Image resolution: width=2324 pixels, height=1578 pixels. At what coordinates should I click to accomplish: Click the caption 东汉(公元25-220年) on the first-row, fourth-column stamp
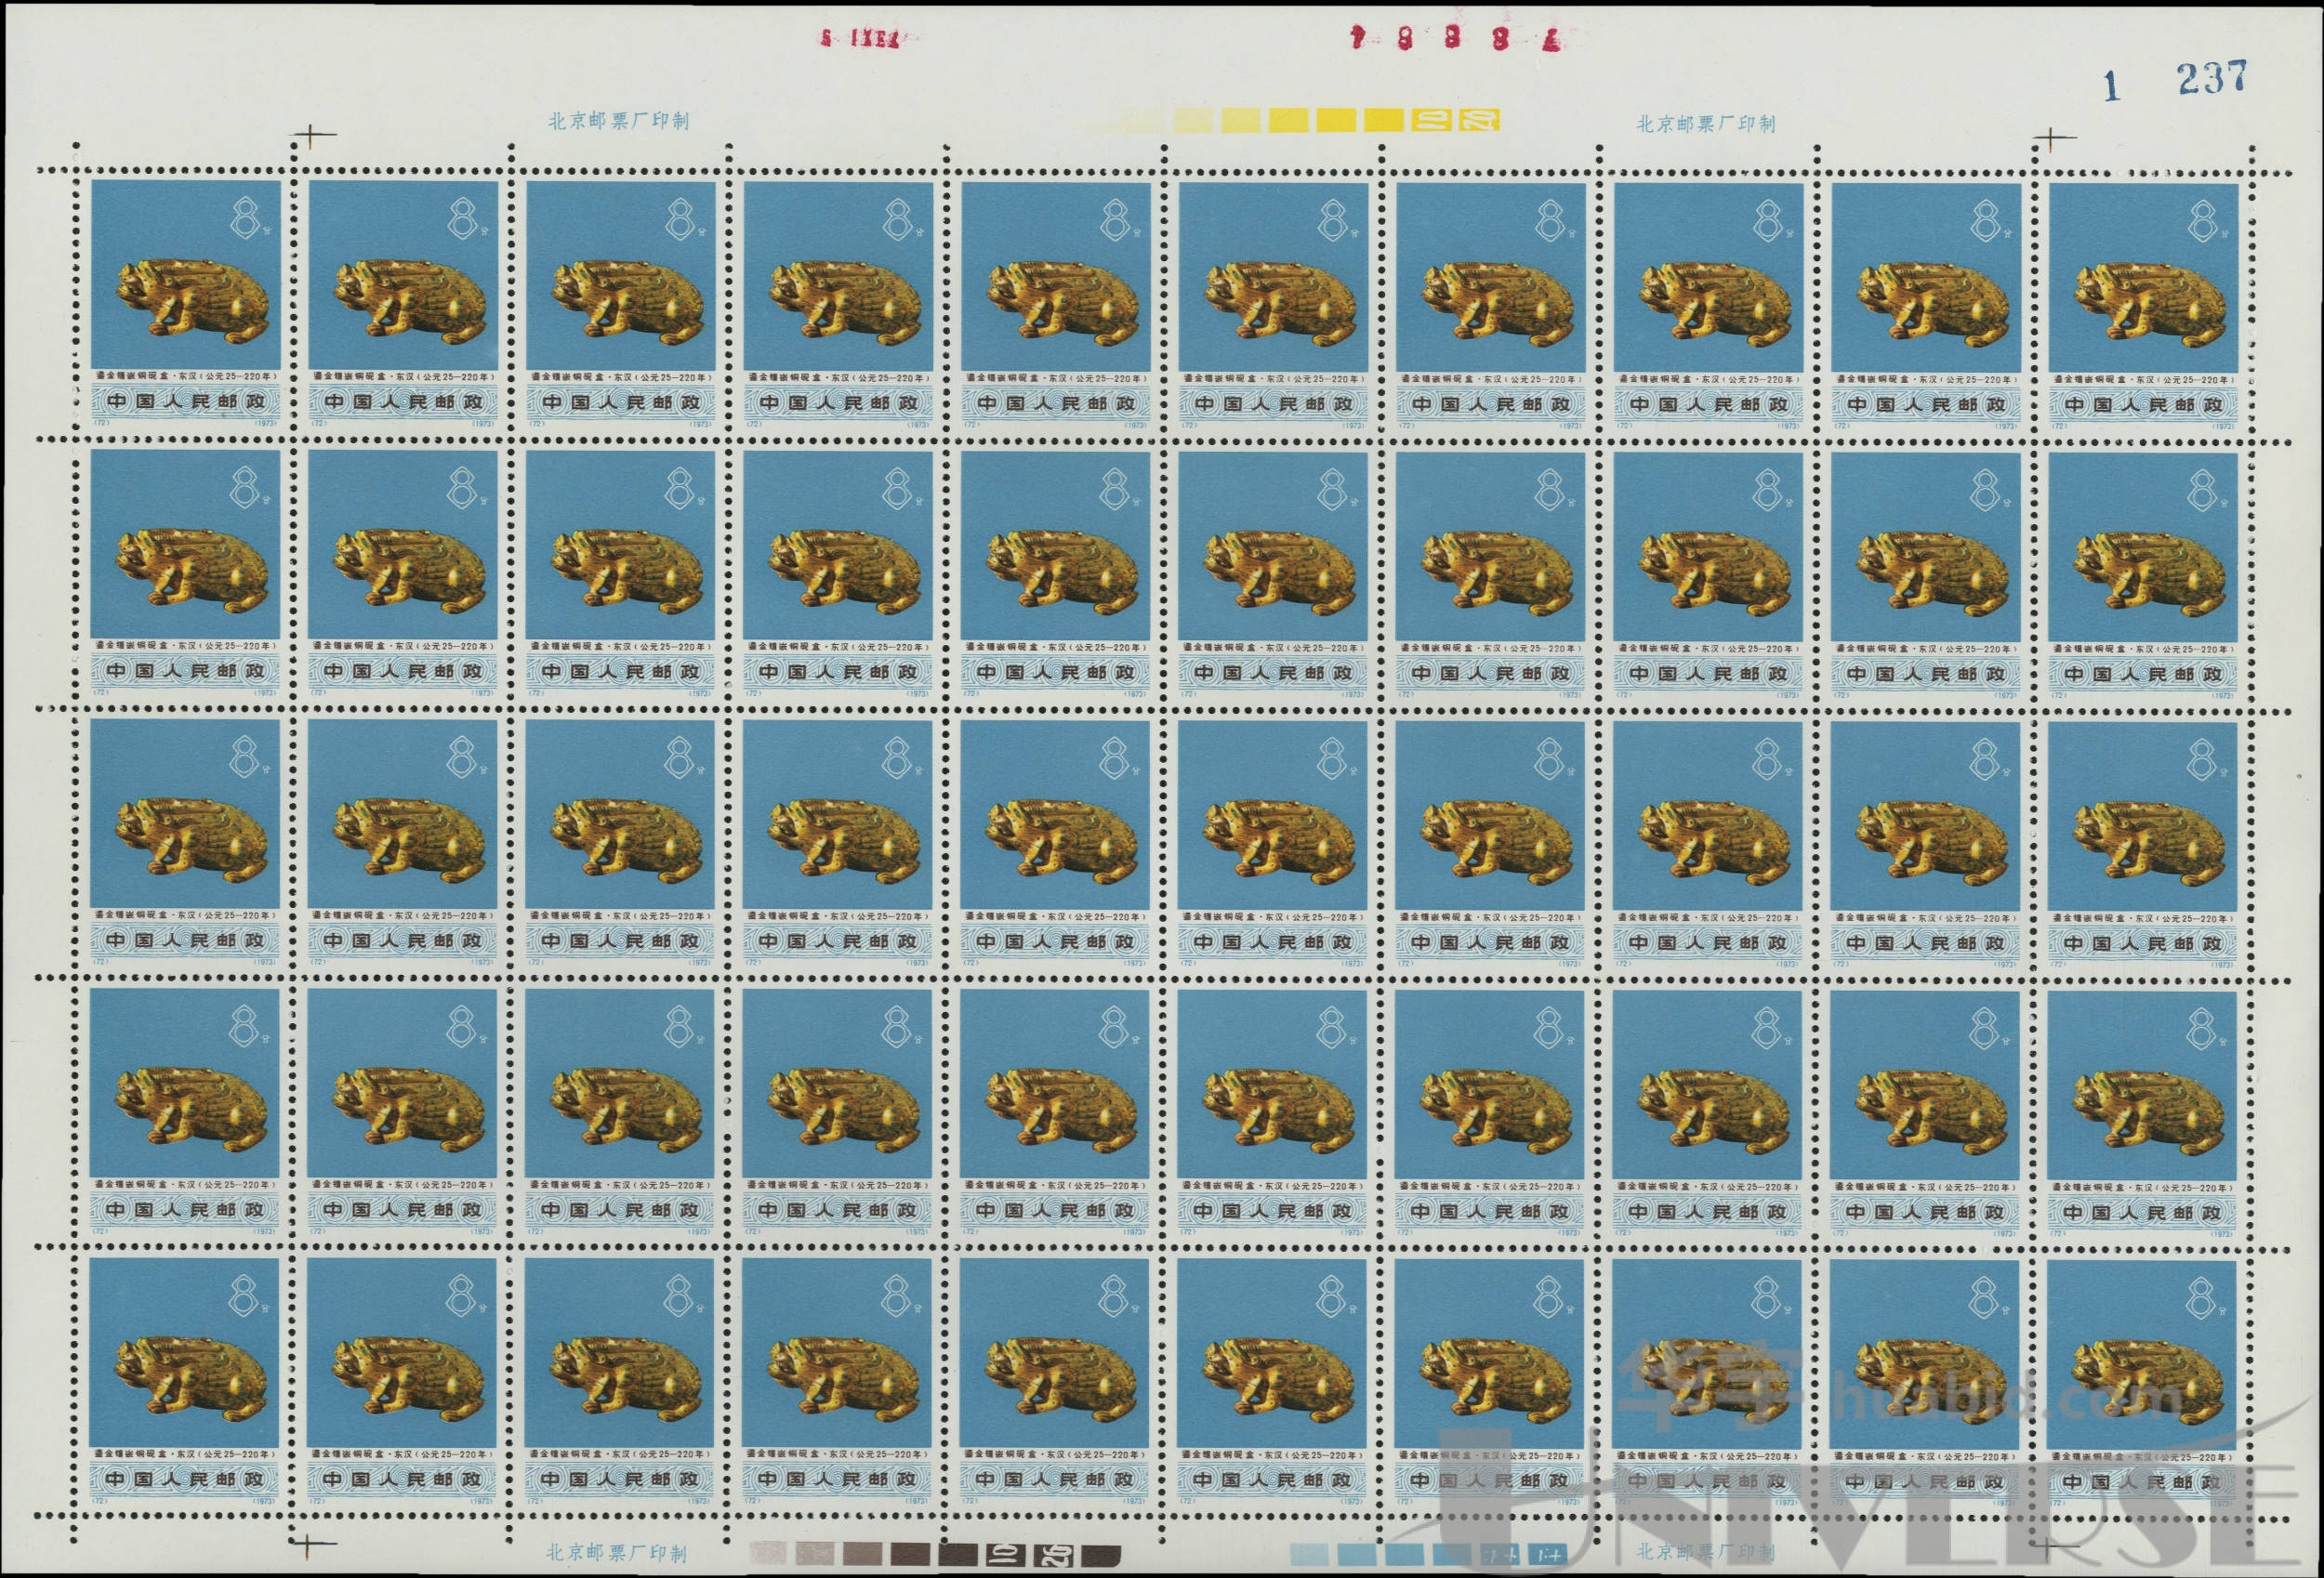(x=880, y=378)
